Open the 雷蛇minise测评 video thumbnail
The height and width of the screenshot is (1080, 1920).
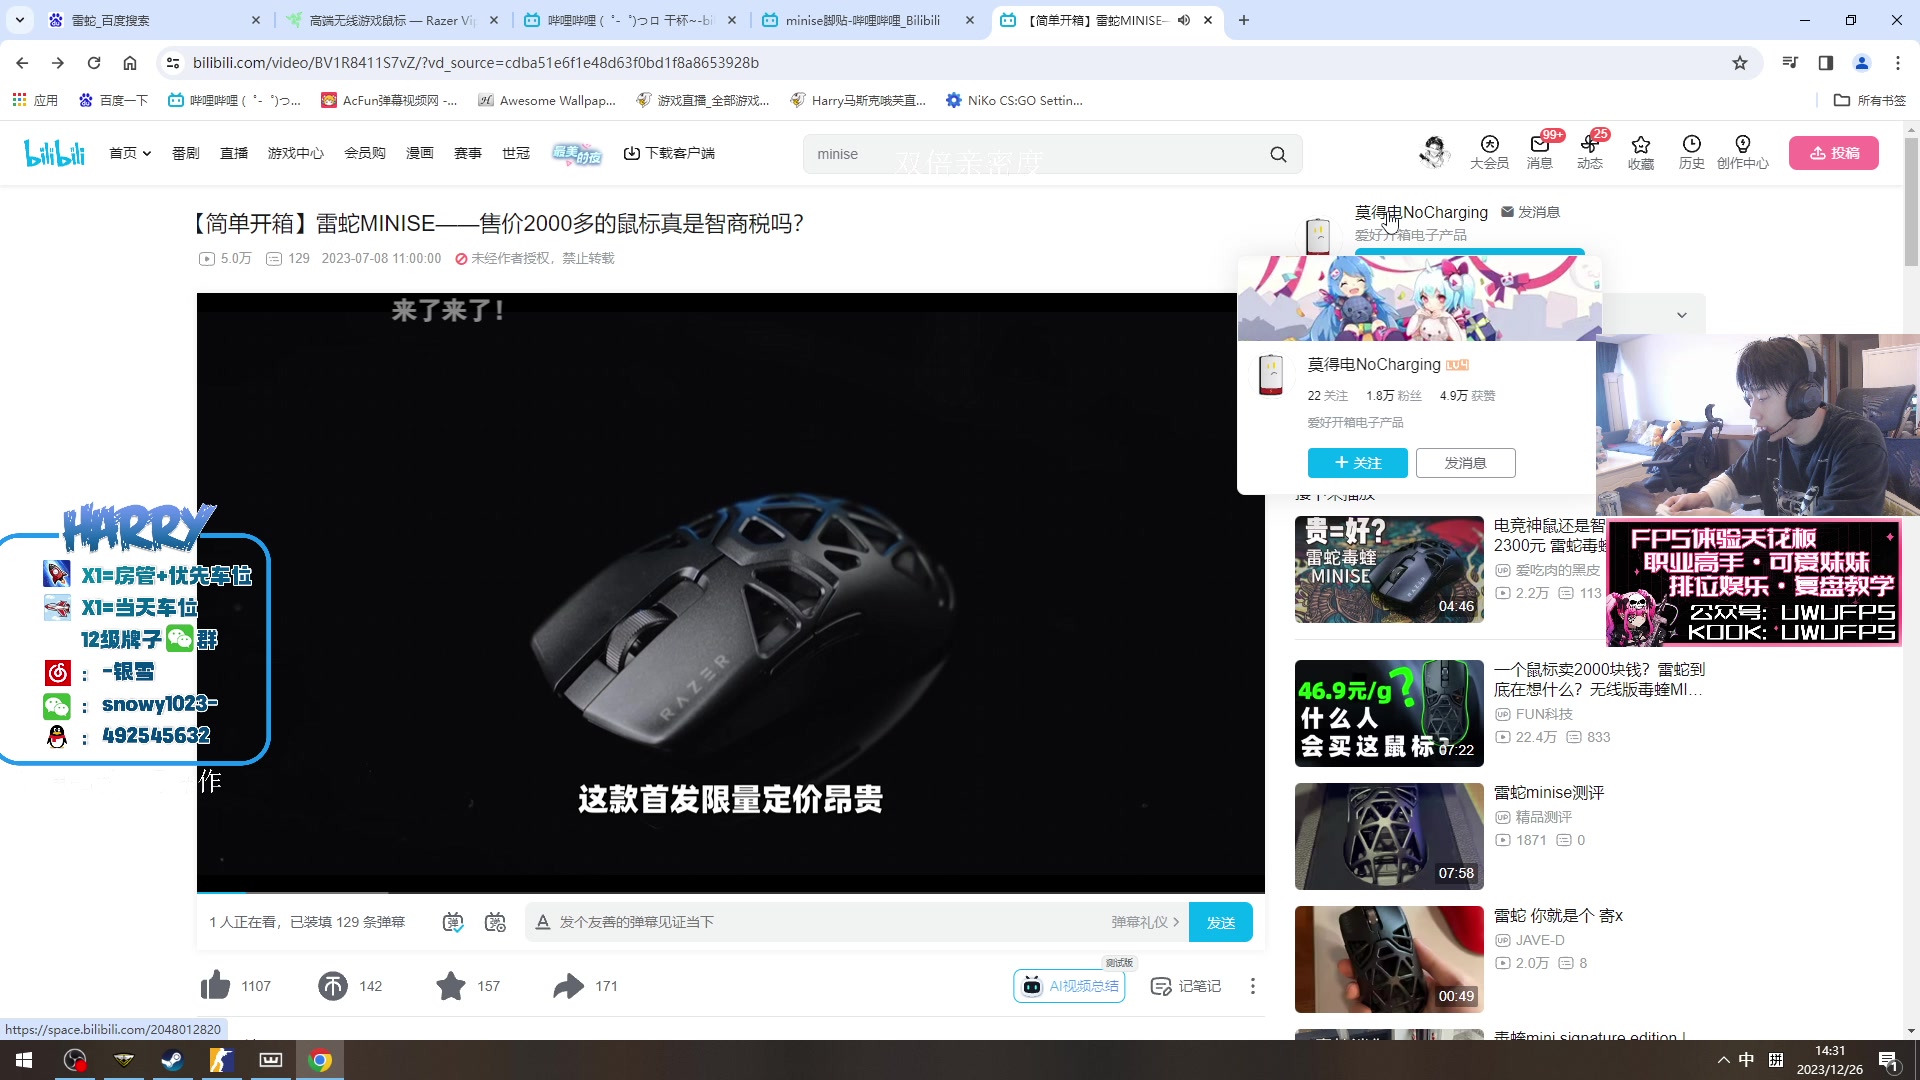pos(1389,836)
